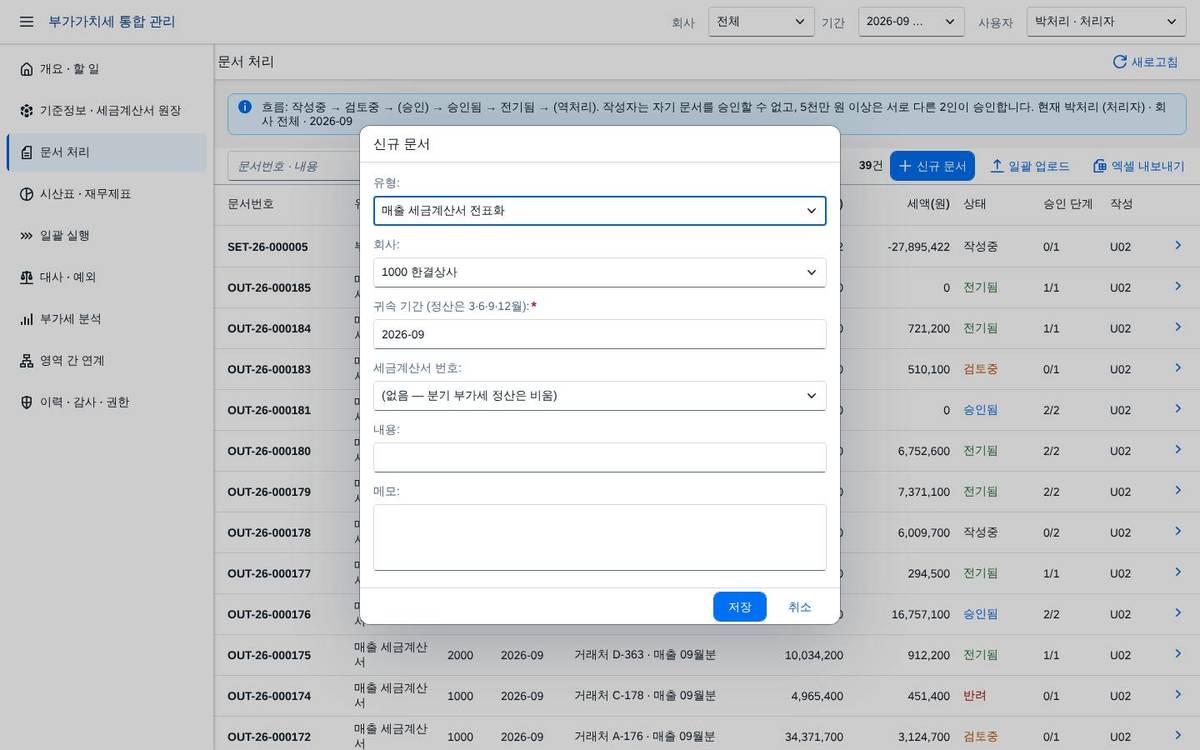Screen dimensions: 1200x750
Task: Expand the 세금계산서 번호 dropdown
Action: click(600, 395)
